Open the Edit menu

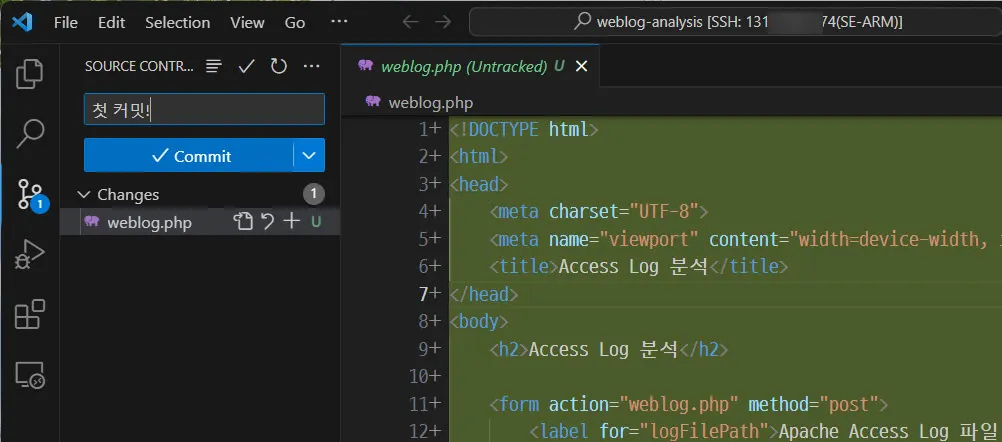coord(111,22)
